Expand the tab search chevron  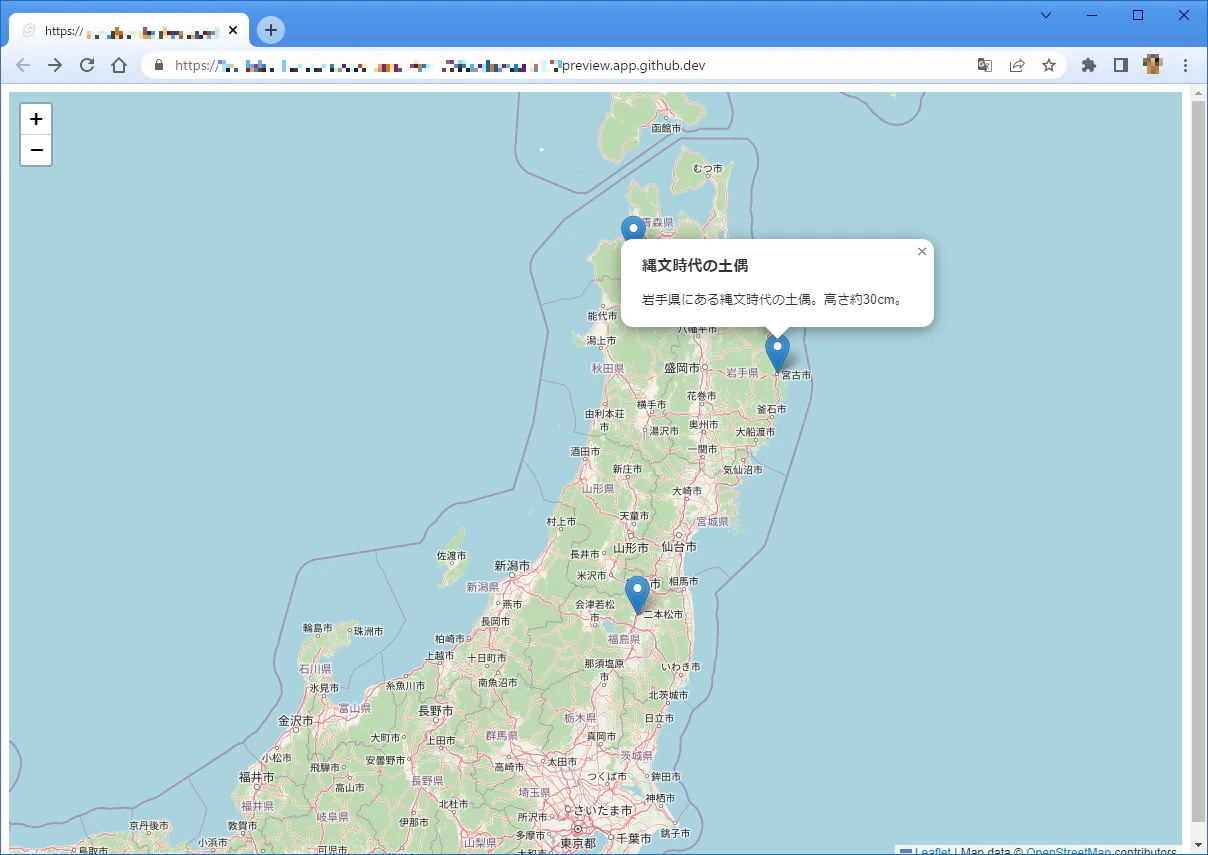(x=1046, y=15)
